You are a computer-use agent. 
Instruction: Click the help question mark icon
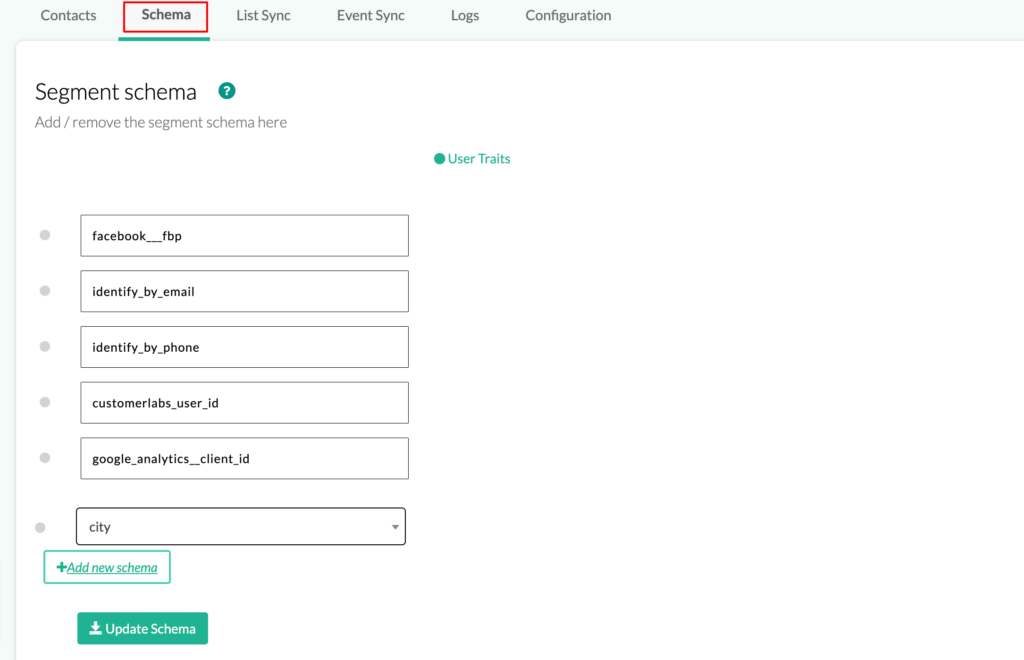pos(227,91)
